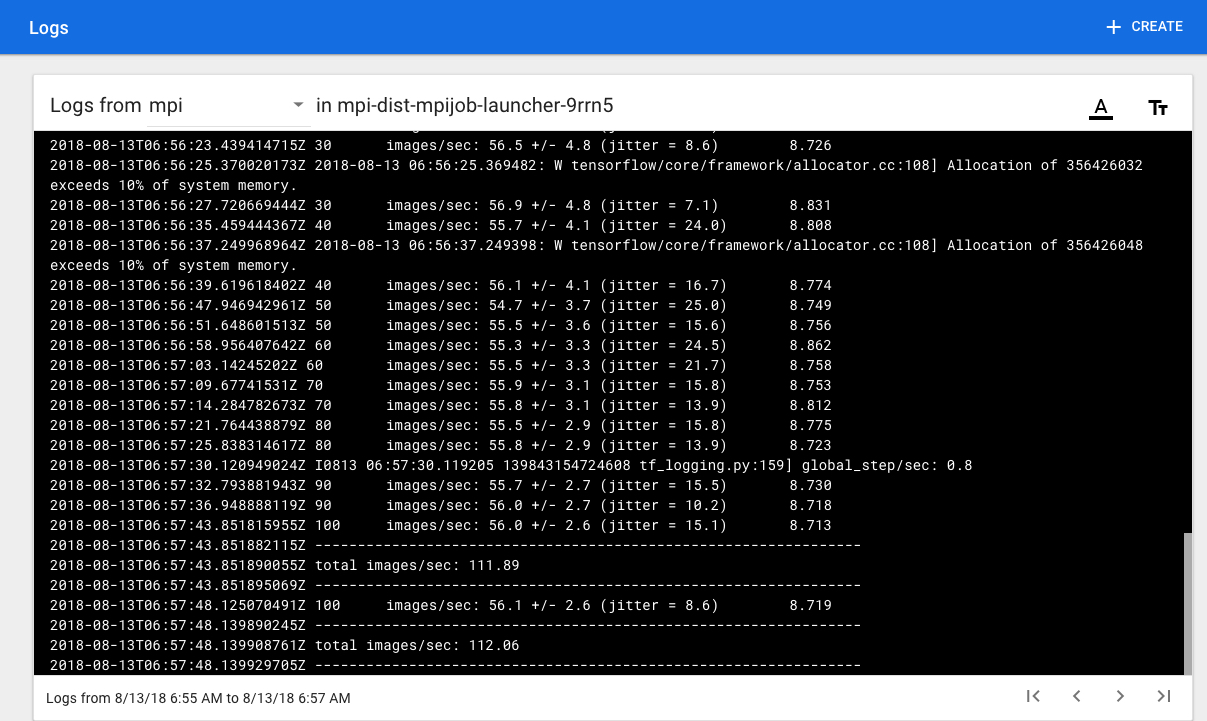Image resolution: width=1207 pixels, height=721 pixels.
Task: Click the CREATE button
Action: (x=1143, y=27)
